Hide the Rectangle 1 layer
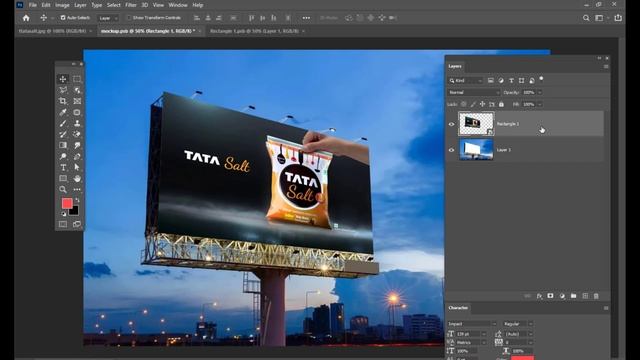 451,124
